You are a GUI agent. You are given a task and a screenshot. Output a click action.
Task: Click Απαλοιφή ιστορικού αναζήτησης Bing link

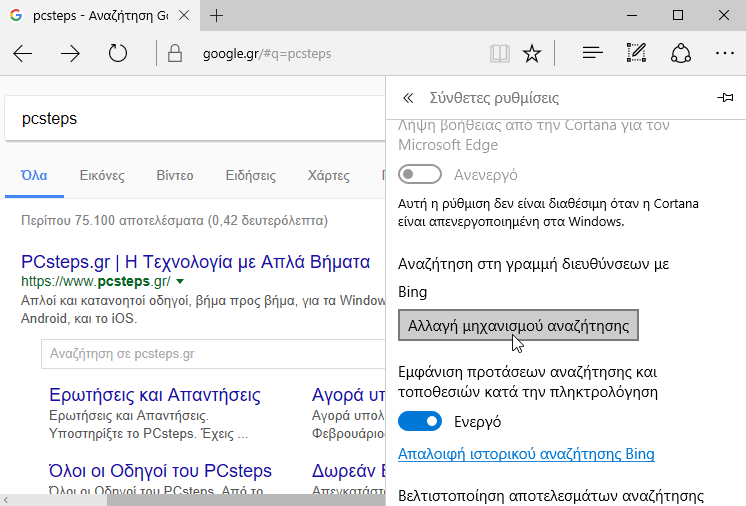coord(526,454)
